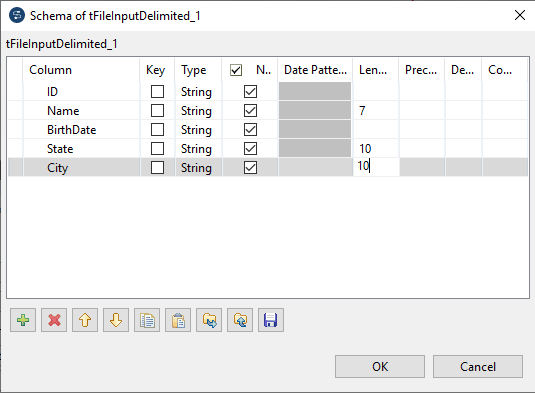Click Comment cell for ID row
This screenshot has width=535, height=394.
(x=505, y=91)
